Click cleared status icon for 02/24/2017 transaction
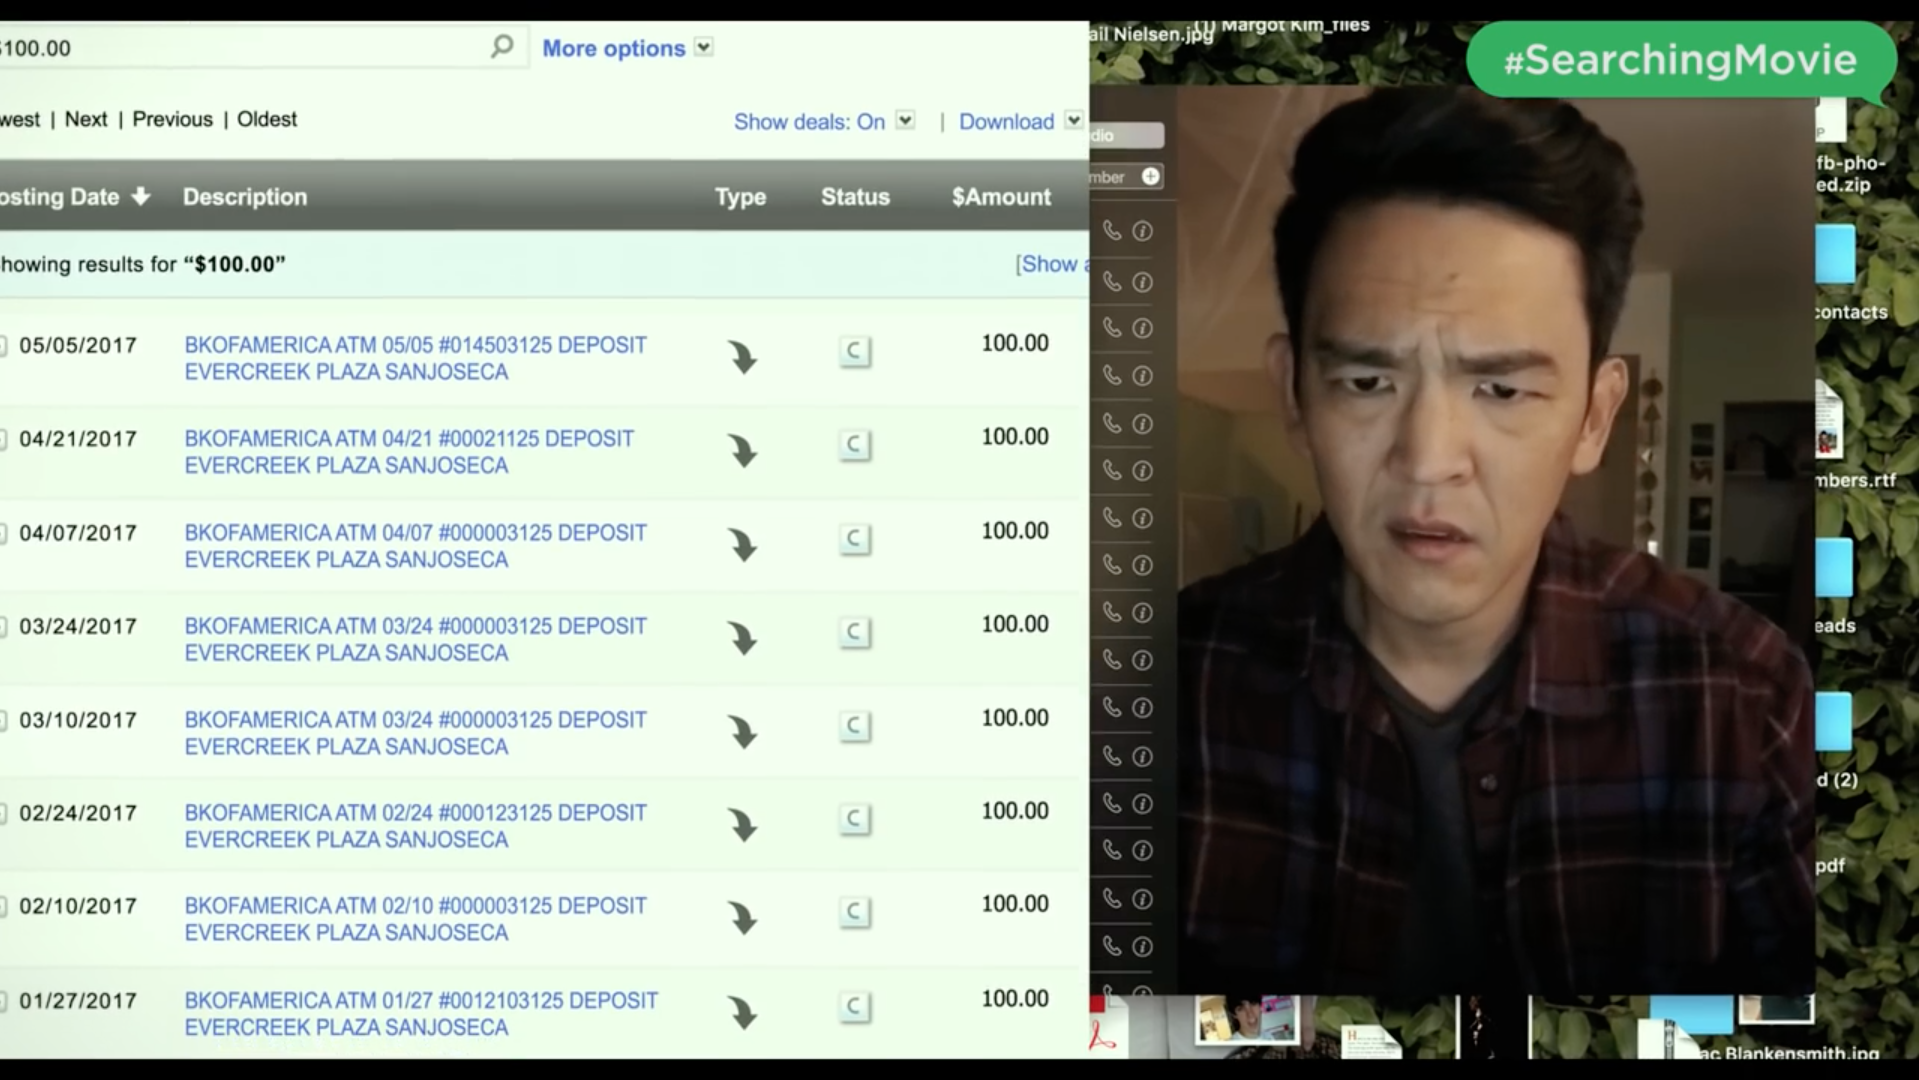 click(854, 819)
